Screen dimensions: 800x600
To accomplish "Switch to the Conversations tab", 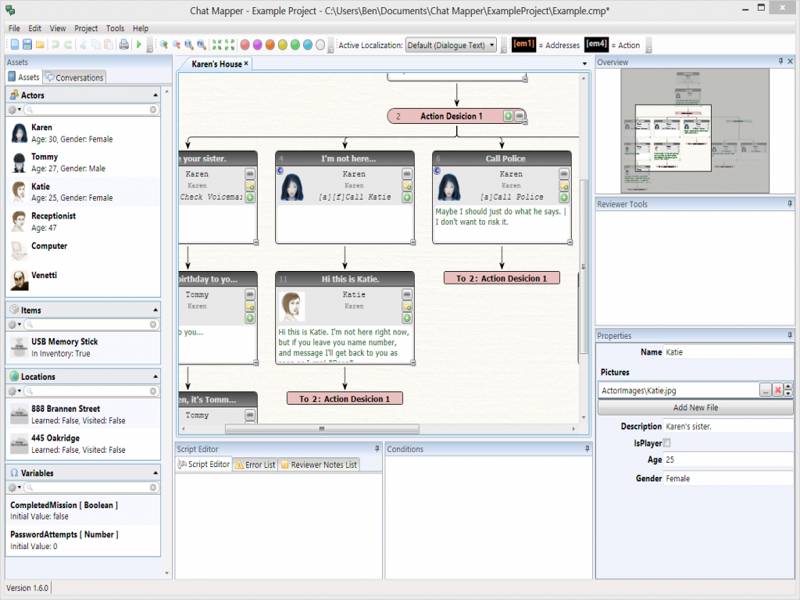I will (74, 77).
